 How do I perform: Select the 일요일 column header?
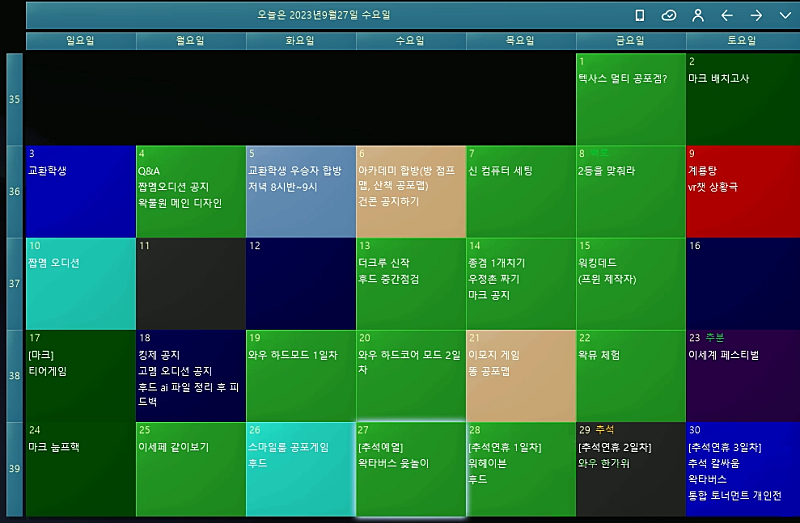81,41
